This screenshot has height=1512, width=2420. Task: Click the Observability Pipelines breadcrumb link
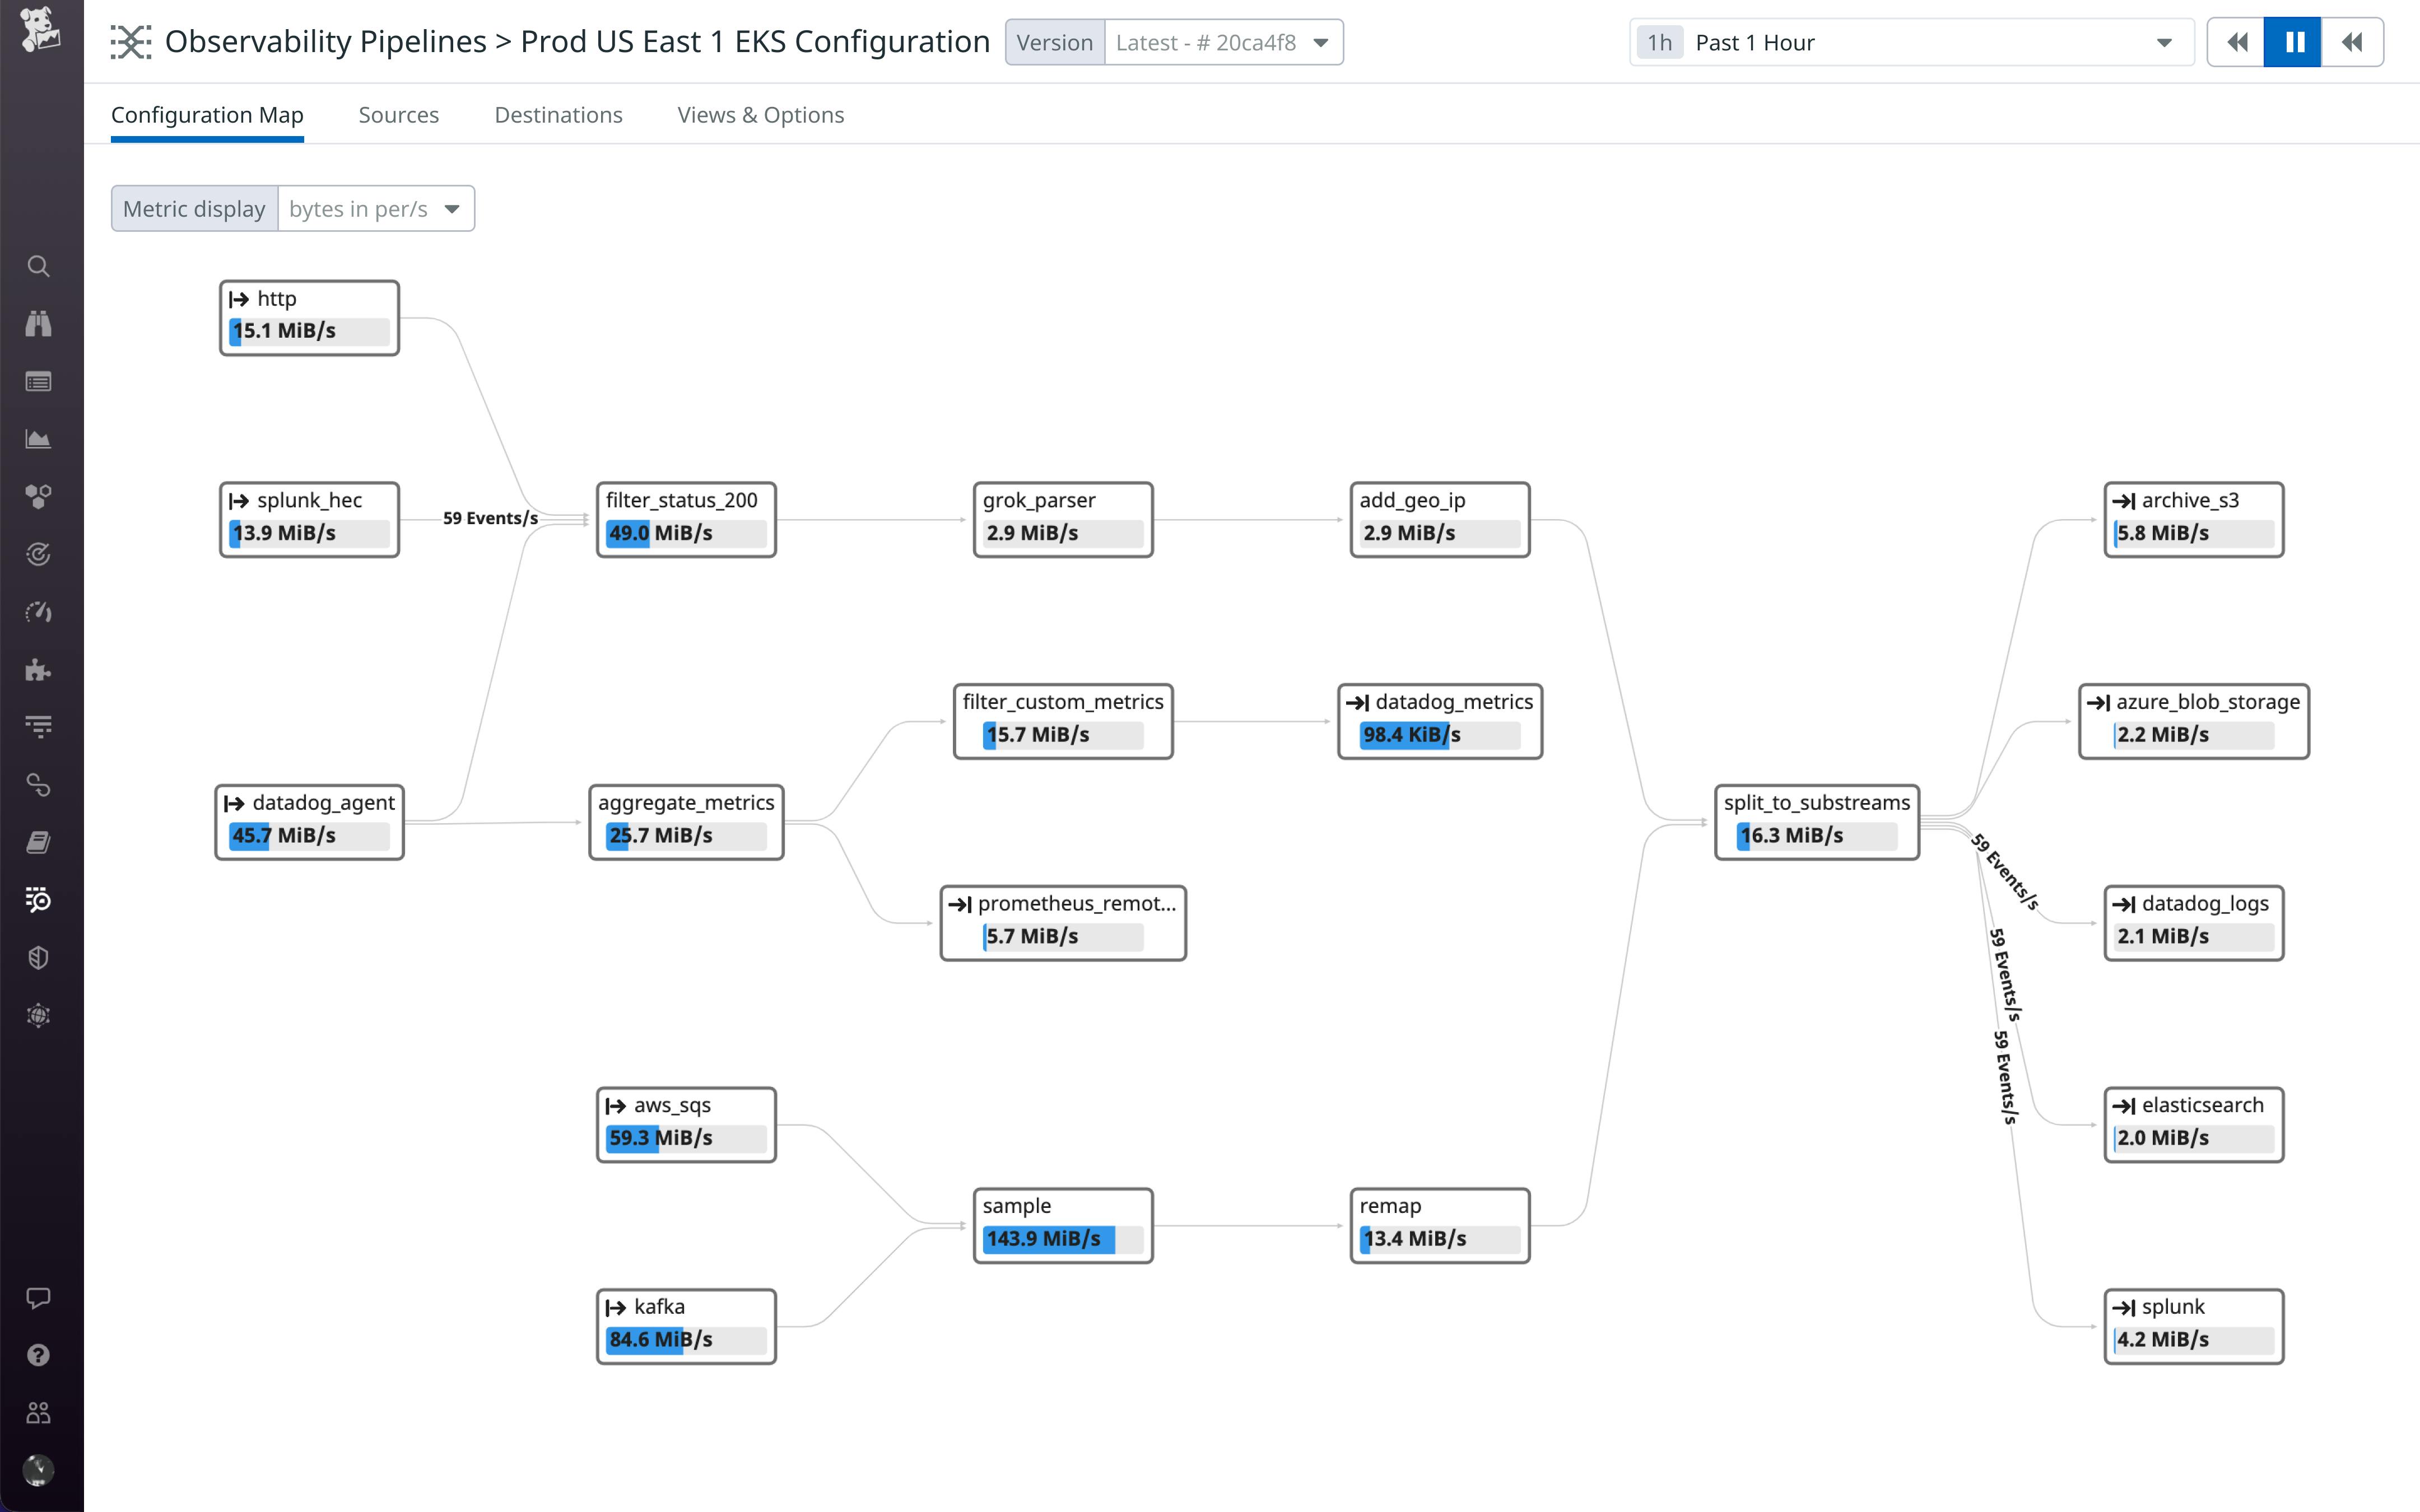325,42
